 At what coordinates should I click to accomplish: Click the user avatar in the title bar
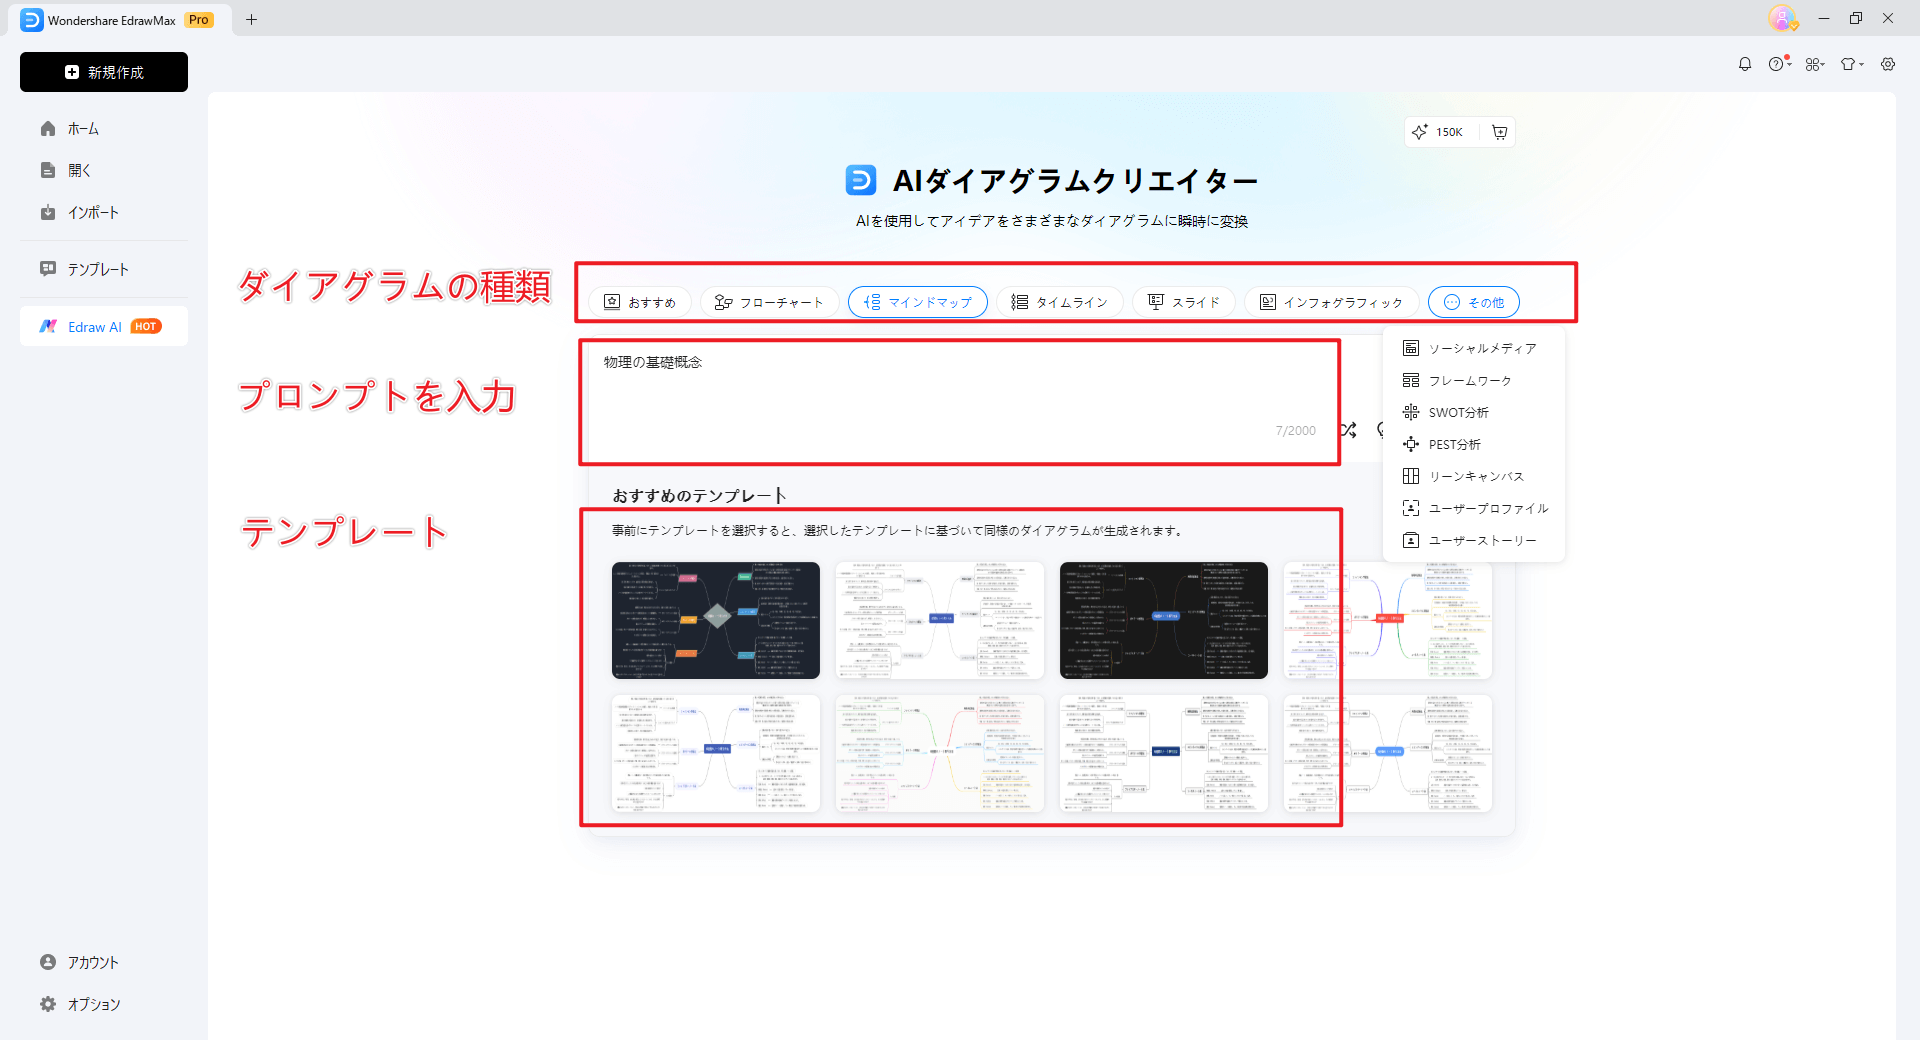[1782, 18]
